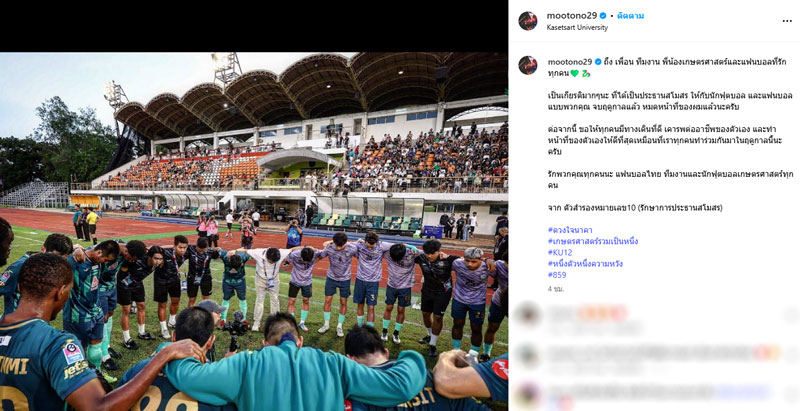Click the verified badge in the caption line
Image resolution: width=800 pixels, height=411 pixels.
598,62
